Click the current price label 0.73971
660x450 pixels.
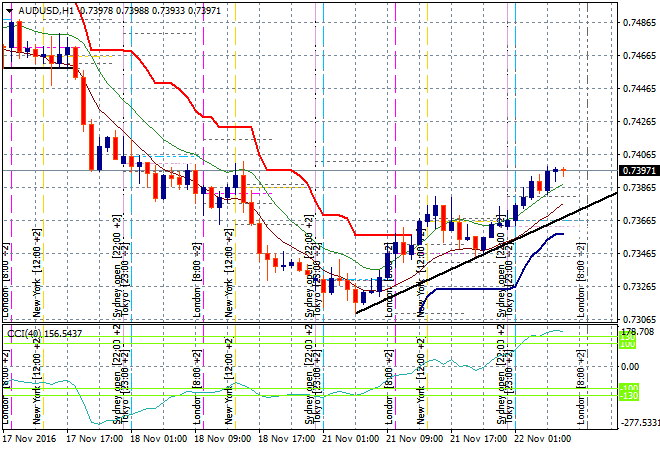(x=633, y=171)
